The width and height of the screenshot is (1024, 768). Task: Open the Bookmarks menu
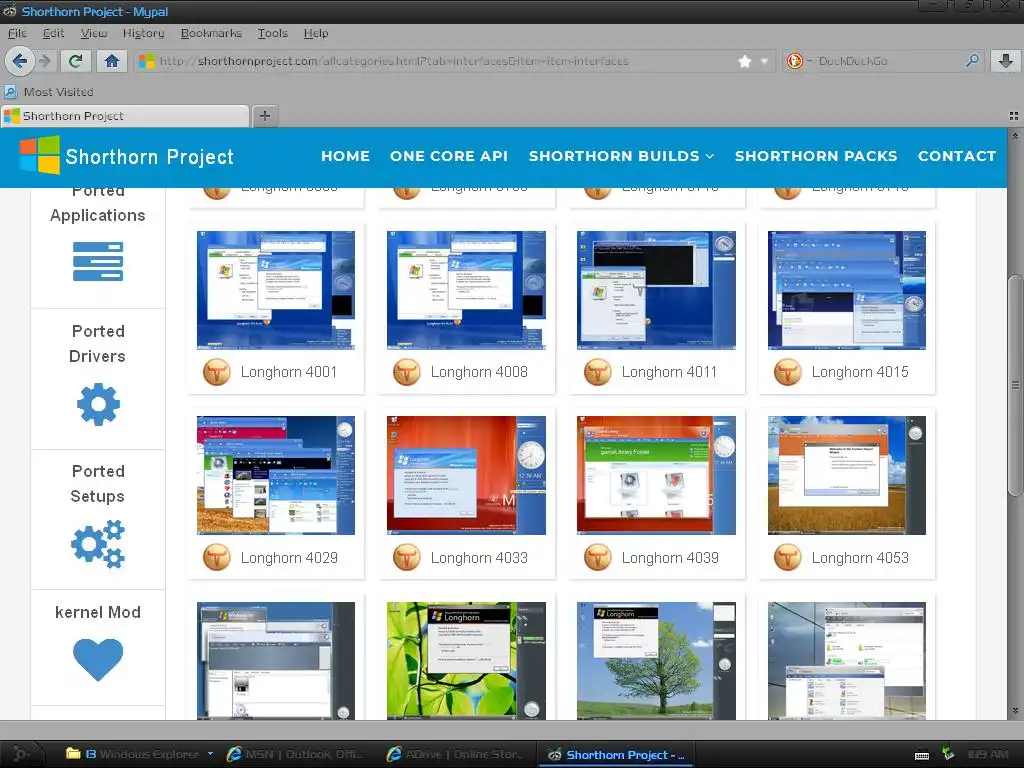[211, 33]
